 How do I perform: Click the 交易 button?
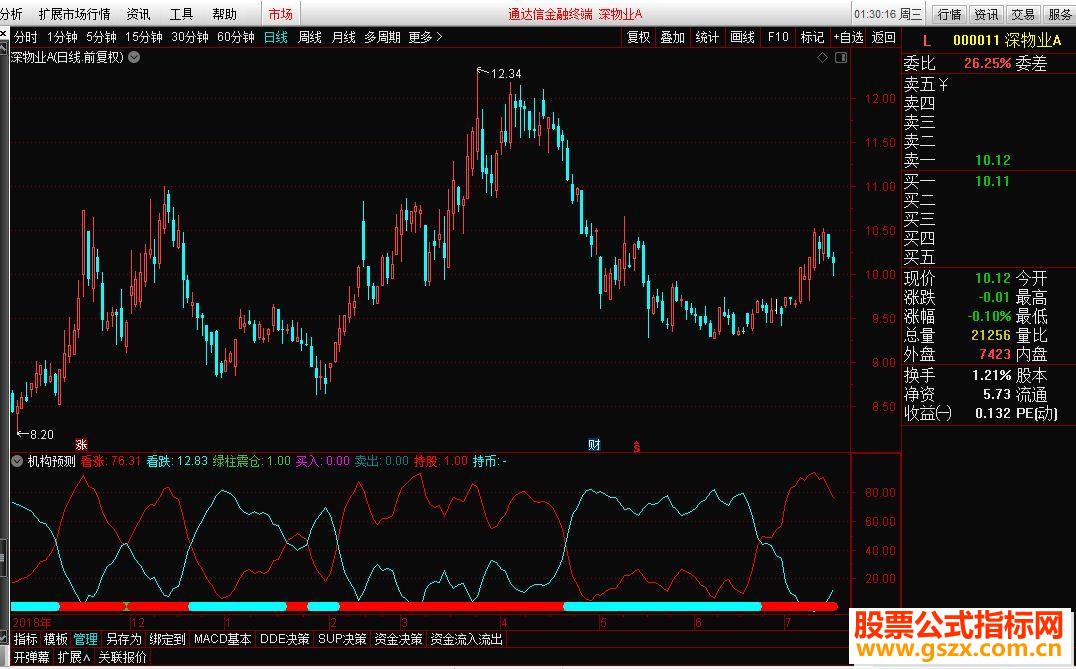click(x=1023, y=14)
